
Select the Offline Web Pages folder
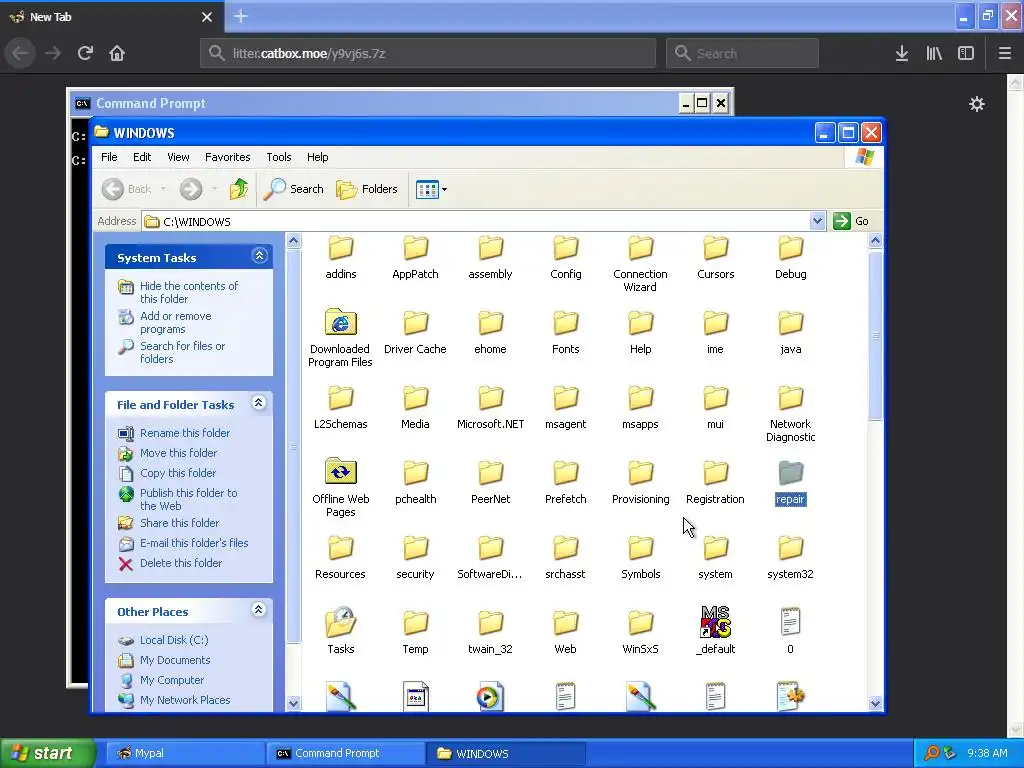[x=340, y=488]
